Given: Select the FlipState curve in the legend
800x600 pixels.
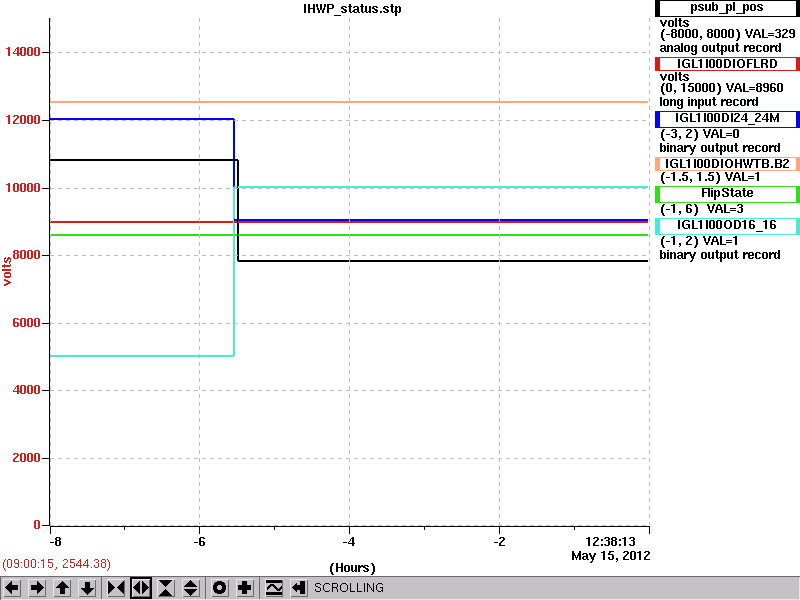Looking at the screenshot, I should pyautogui.click(x=727, y=193).
